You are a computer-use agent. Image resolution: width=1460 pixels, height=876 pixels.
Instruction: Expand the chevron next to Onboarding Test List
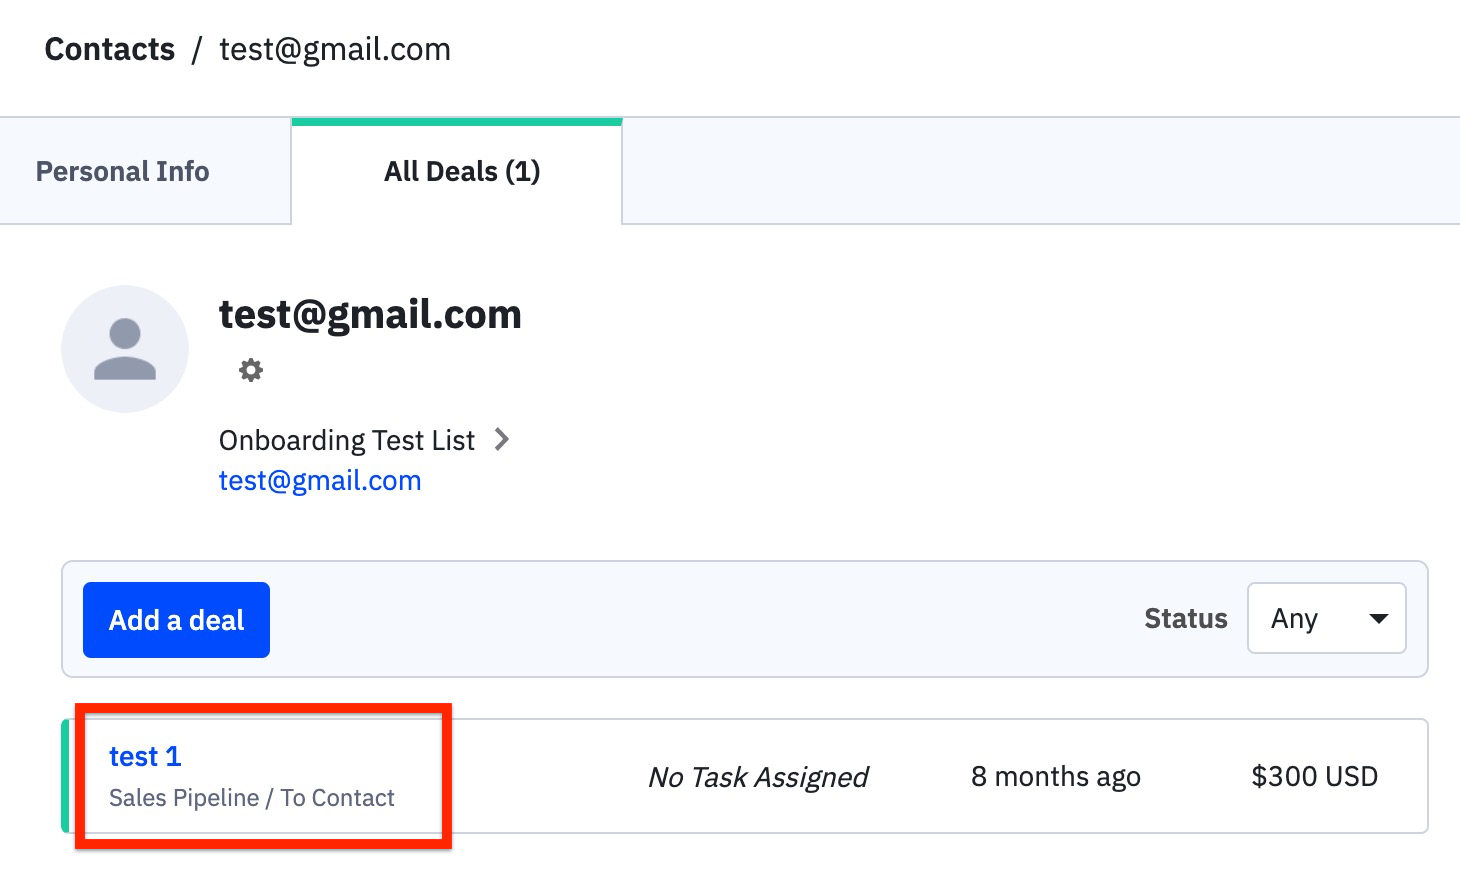tap(502, 439)
